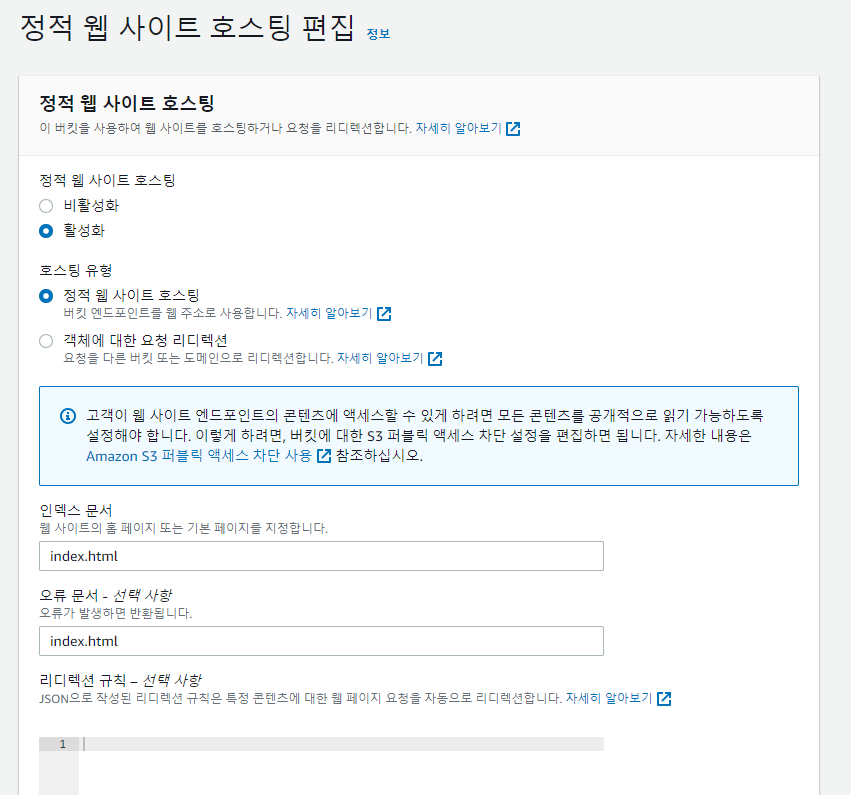Click external icon after 리디렉션 규칙 learn more
Screen dimensions: 851x795
click(664, 698)
